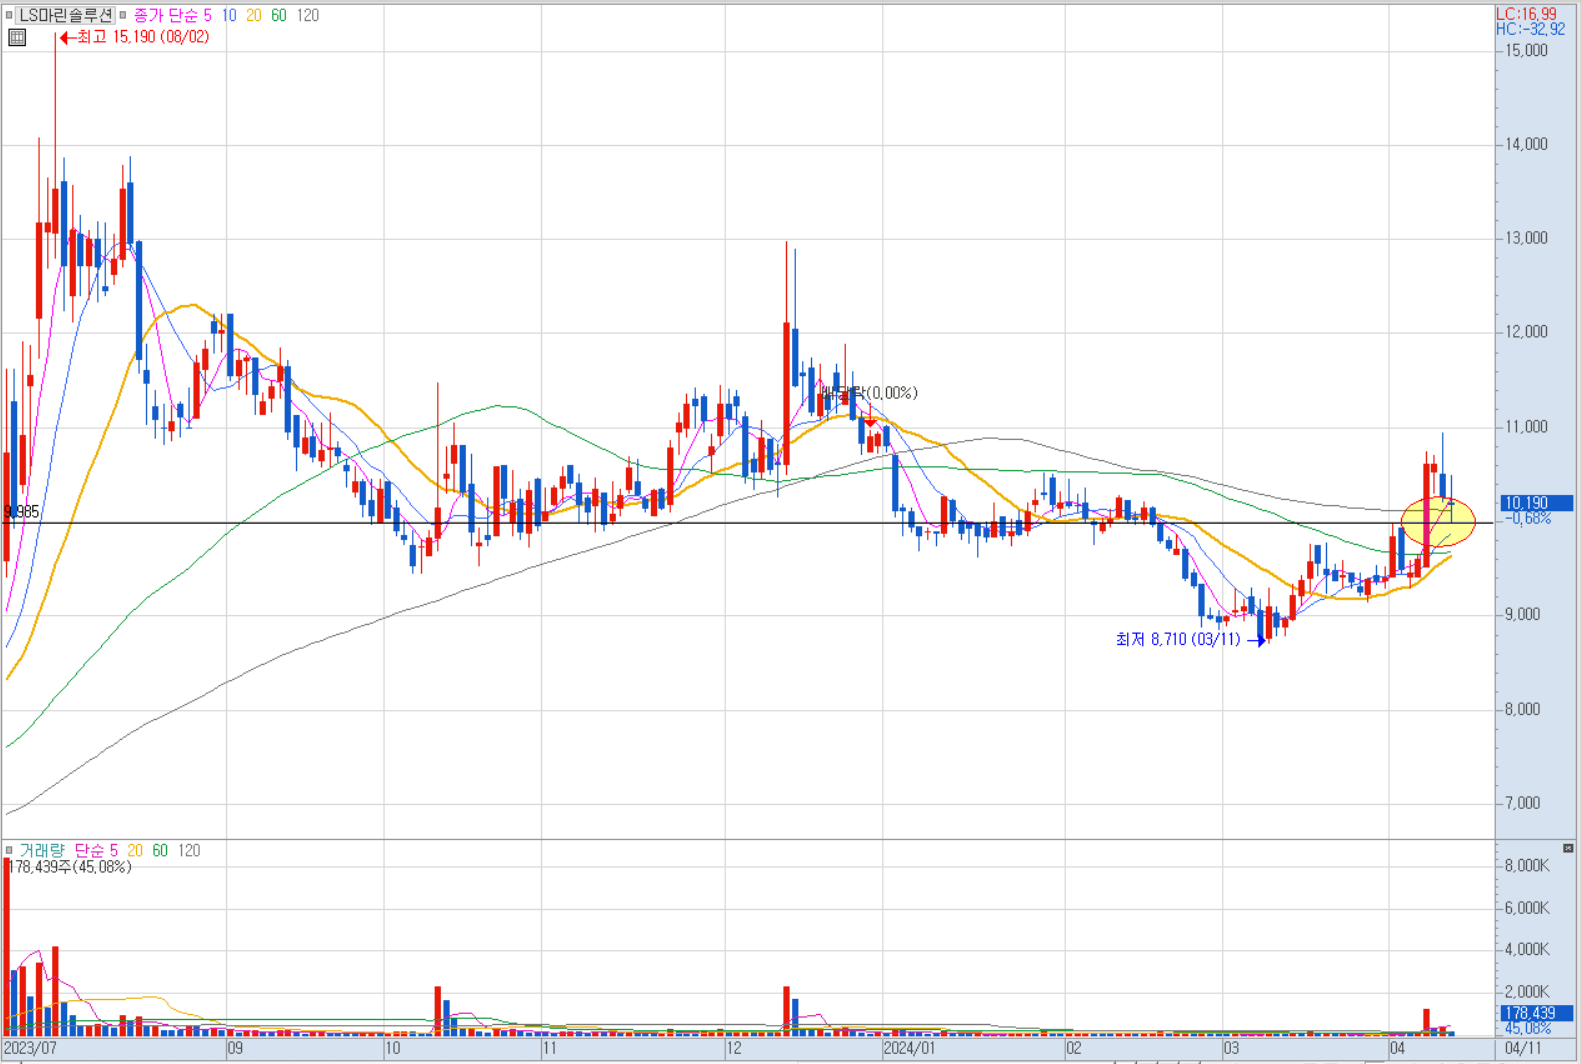This screenshot has height=1064, width=1581.
Task: Click the HC:-32.92 indicator
Action: click(x=1530, y=29)
